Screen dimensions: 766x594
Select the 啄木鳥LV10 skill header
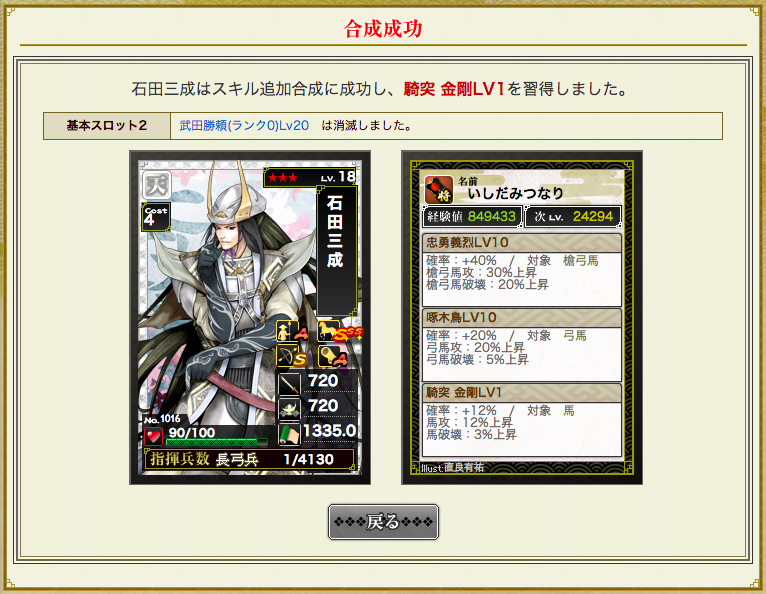tap(522, 318)
